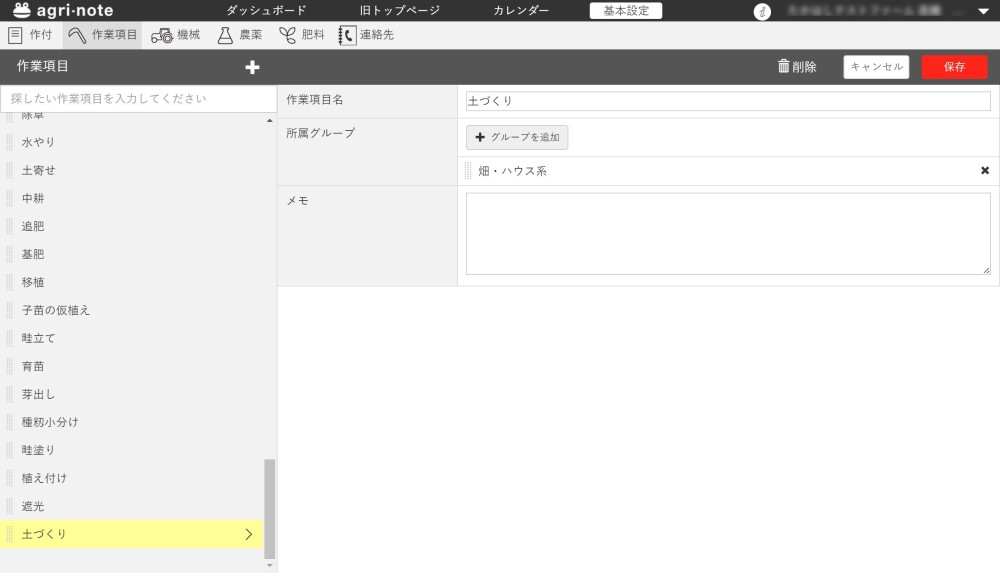Image resolution: width=1000 pixels, height=573 pixels.
Task: Click the plus icon to add work item
Action: [x=252, y=67]
